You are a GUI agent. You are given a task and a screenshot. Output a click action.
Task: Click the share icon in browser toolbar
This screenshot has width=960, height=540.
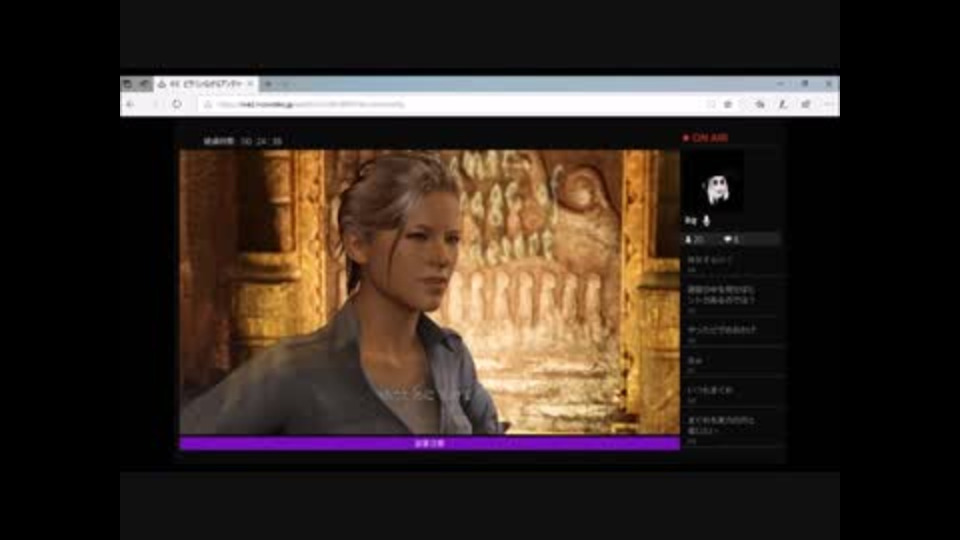(806, 105)
